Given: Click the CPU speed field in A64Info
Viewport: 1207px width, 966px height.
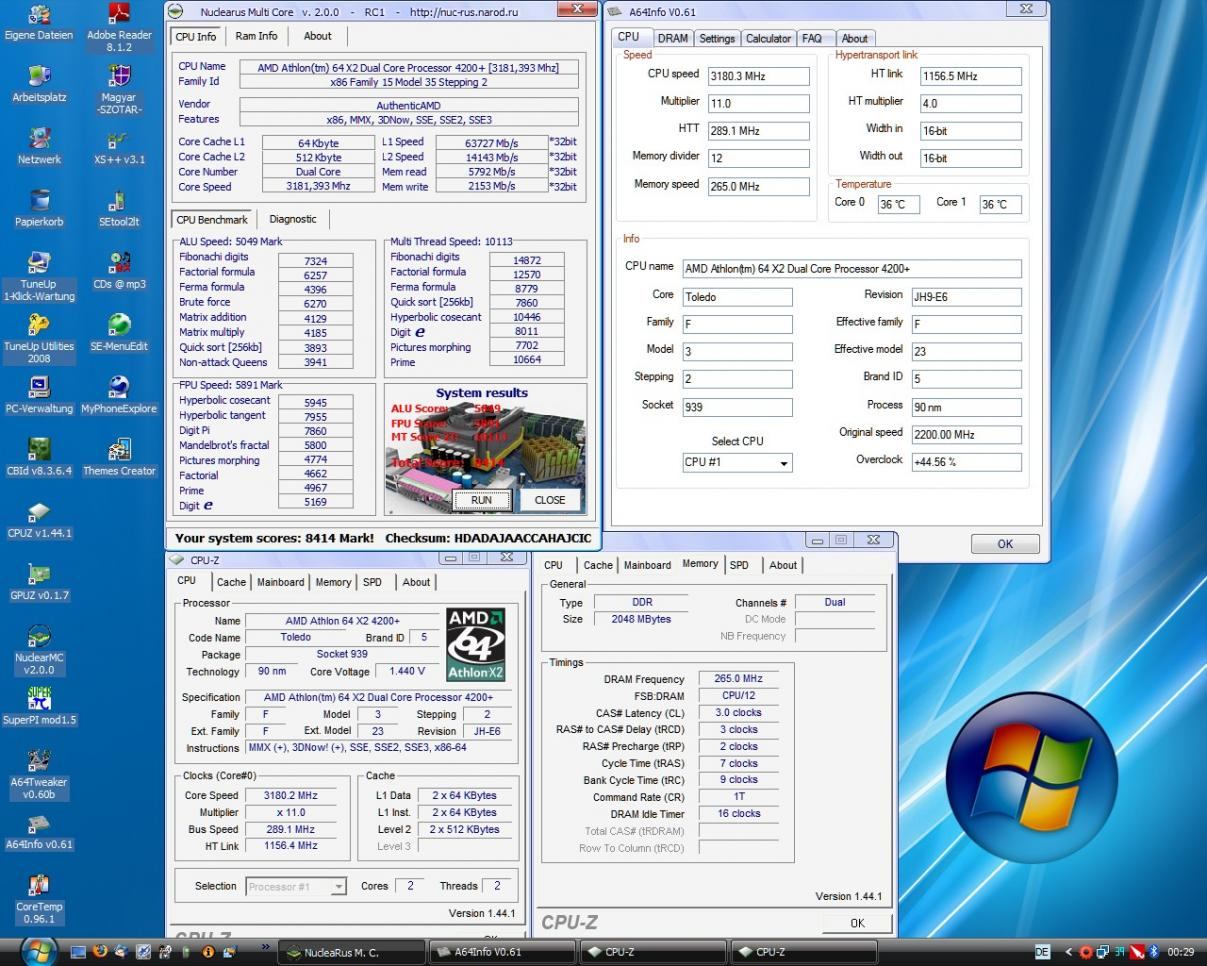Looking at the screenshot, I should pyautogui.click(x=759, y=76).
